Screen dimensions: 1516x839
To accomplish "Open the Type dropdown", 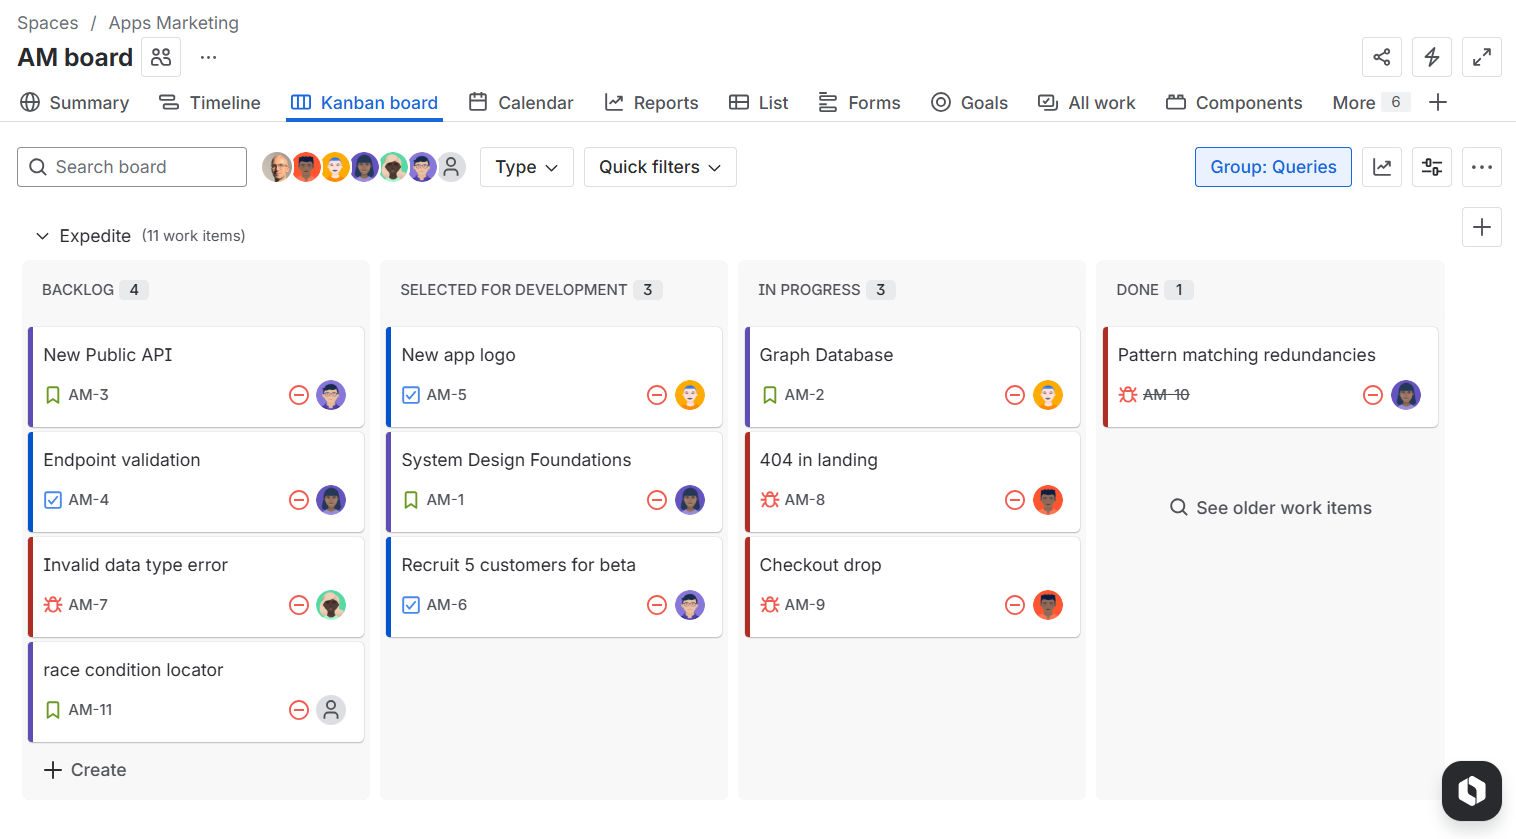I will click(526, 167).
